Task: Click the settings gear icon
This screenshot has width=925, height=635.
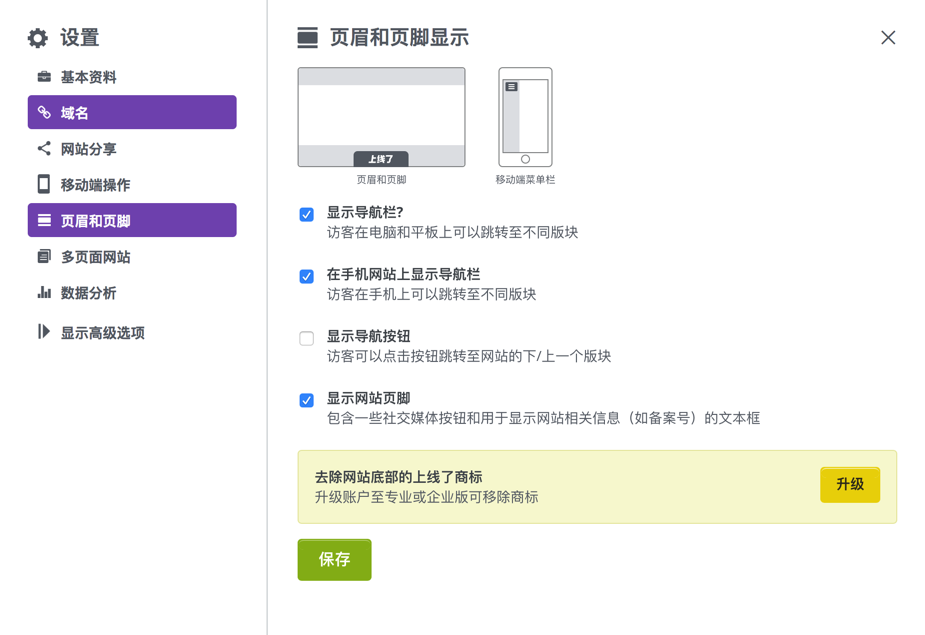Action: tap(38, 38)
